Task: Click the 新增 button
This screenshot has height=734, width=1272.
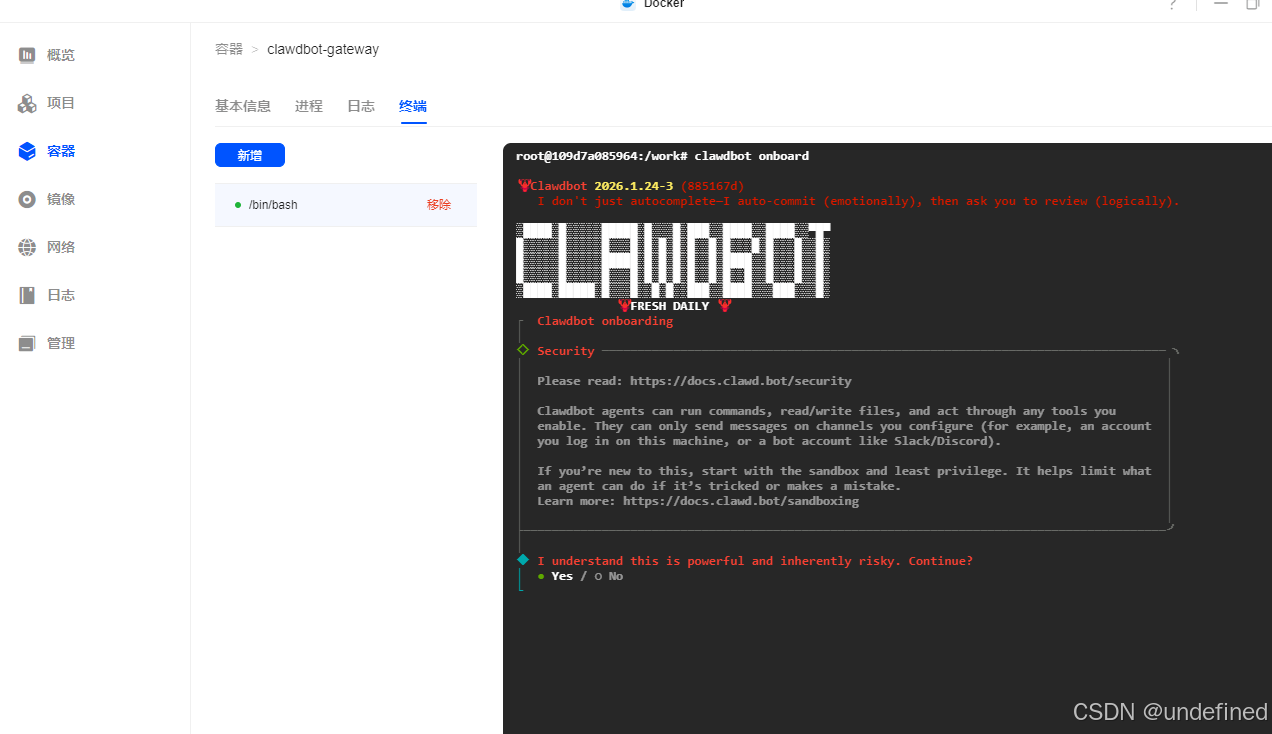Action: point(250,155)
